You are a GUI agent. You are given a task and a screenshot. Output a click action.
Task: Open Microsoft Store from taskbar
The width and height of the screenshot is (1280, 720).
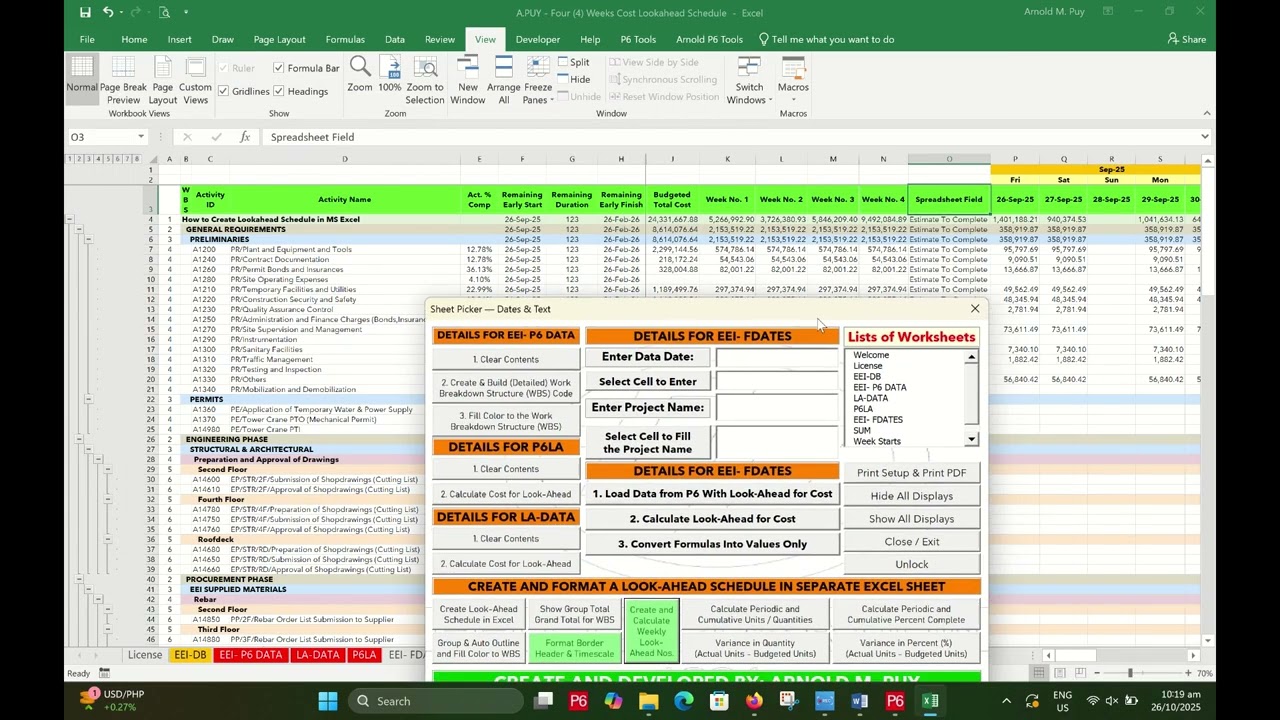(719, 701)
